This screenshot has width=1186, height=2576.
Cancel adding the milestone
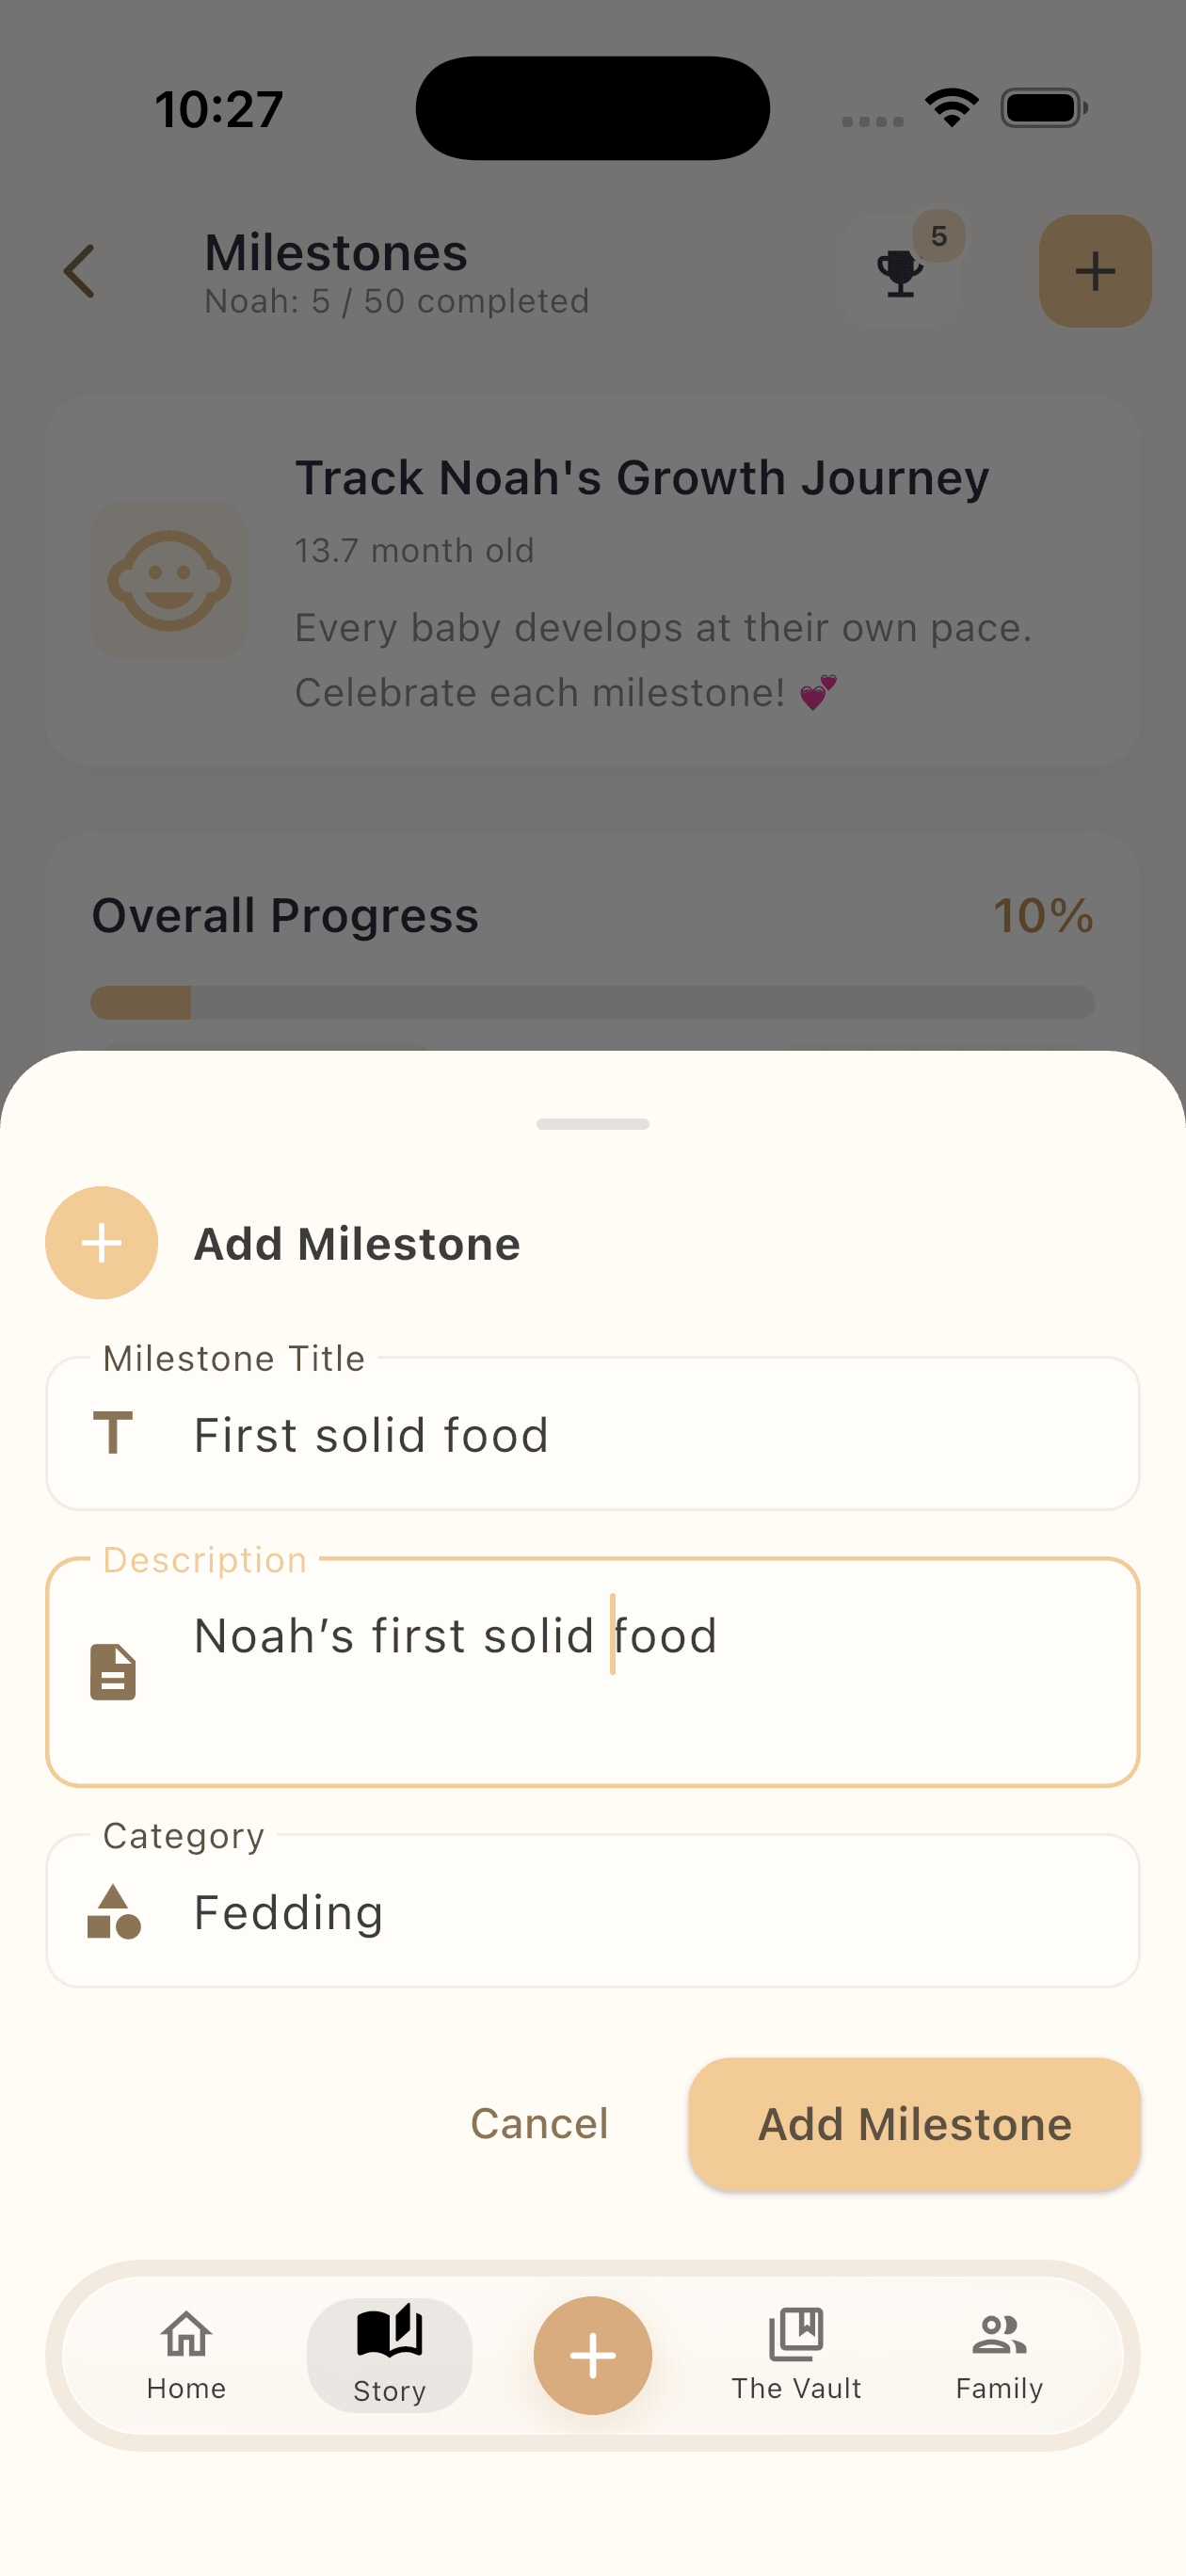539,2123
